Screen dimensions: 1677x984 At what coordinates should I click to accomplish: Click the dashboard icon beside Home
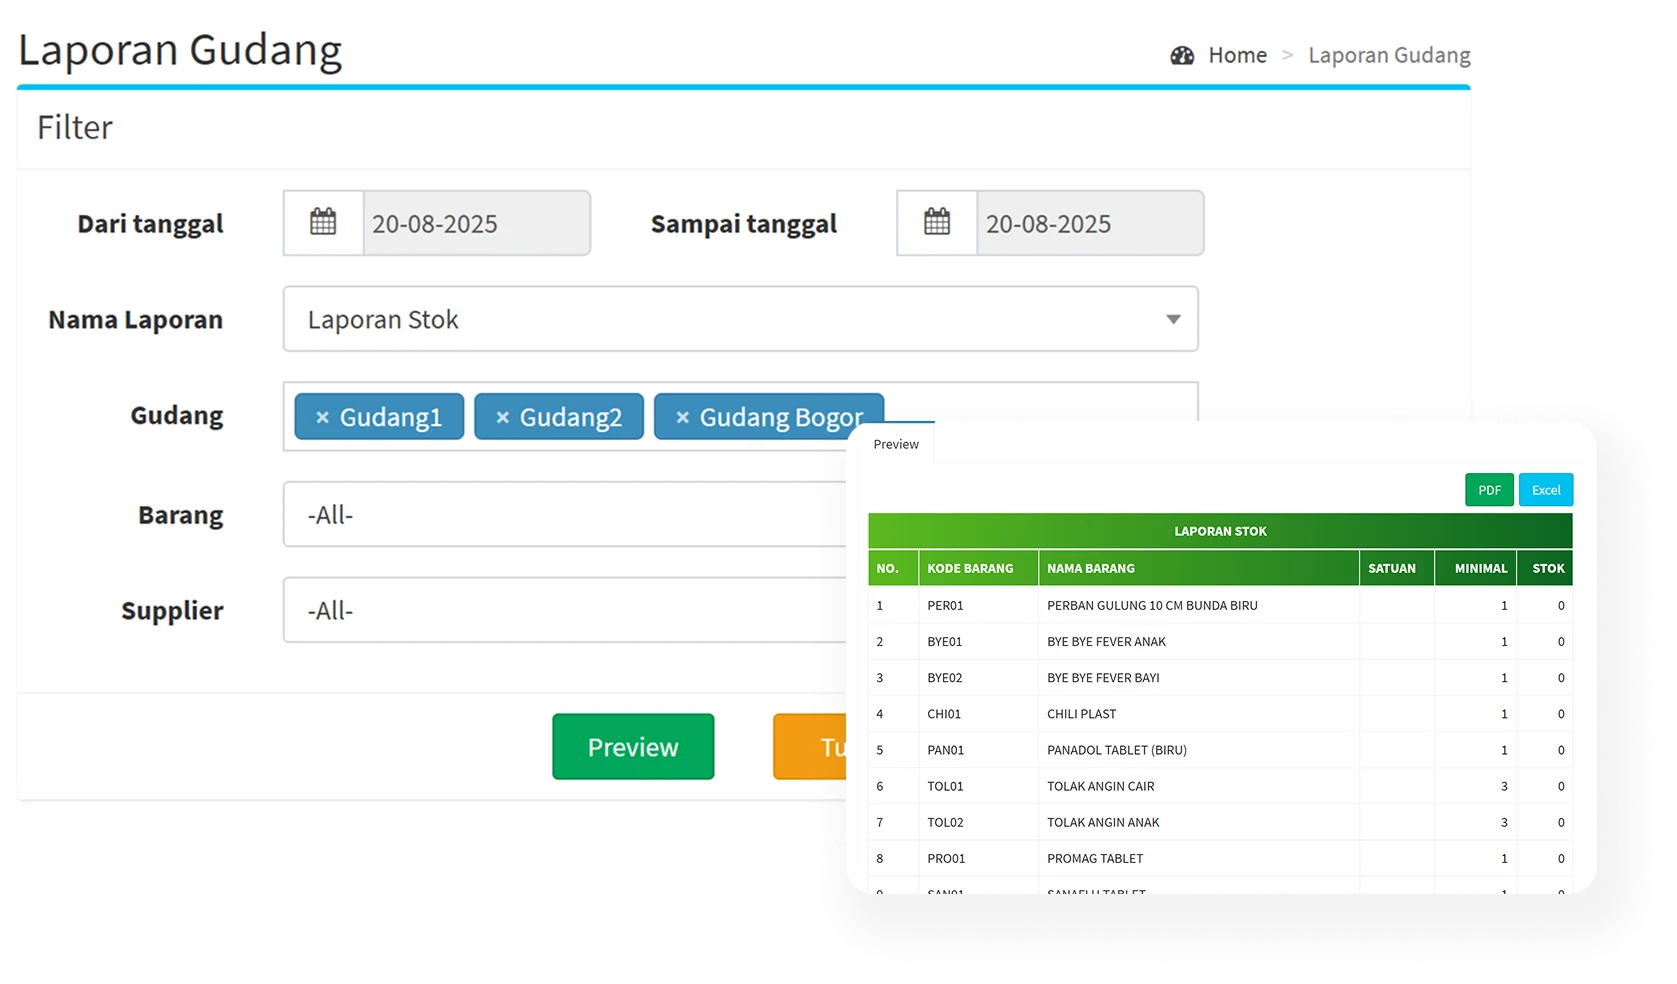coord(1182,56)
